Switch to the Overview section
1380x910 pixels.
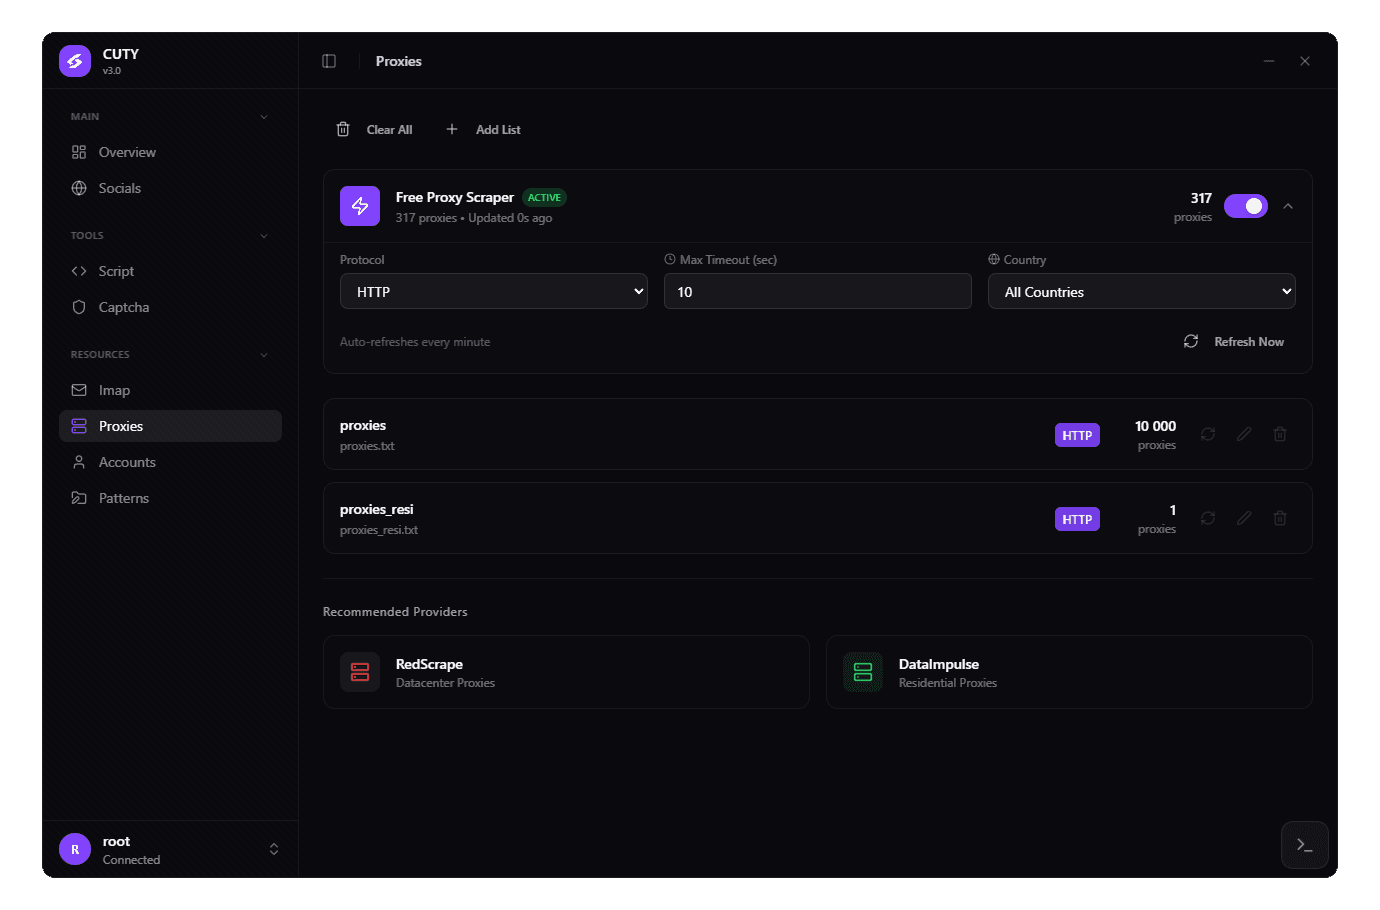(x=126, y=152)
